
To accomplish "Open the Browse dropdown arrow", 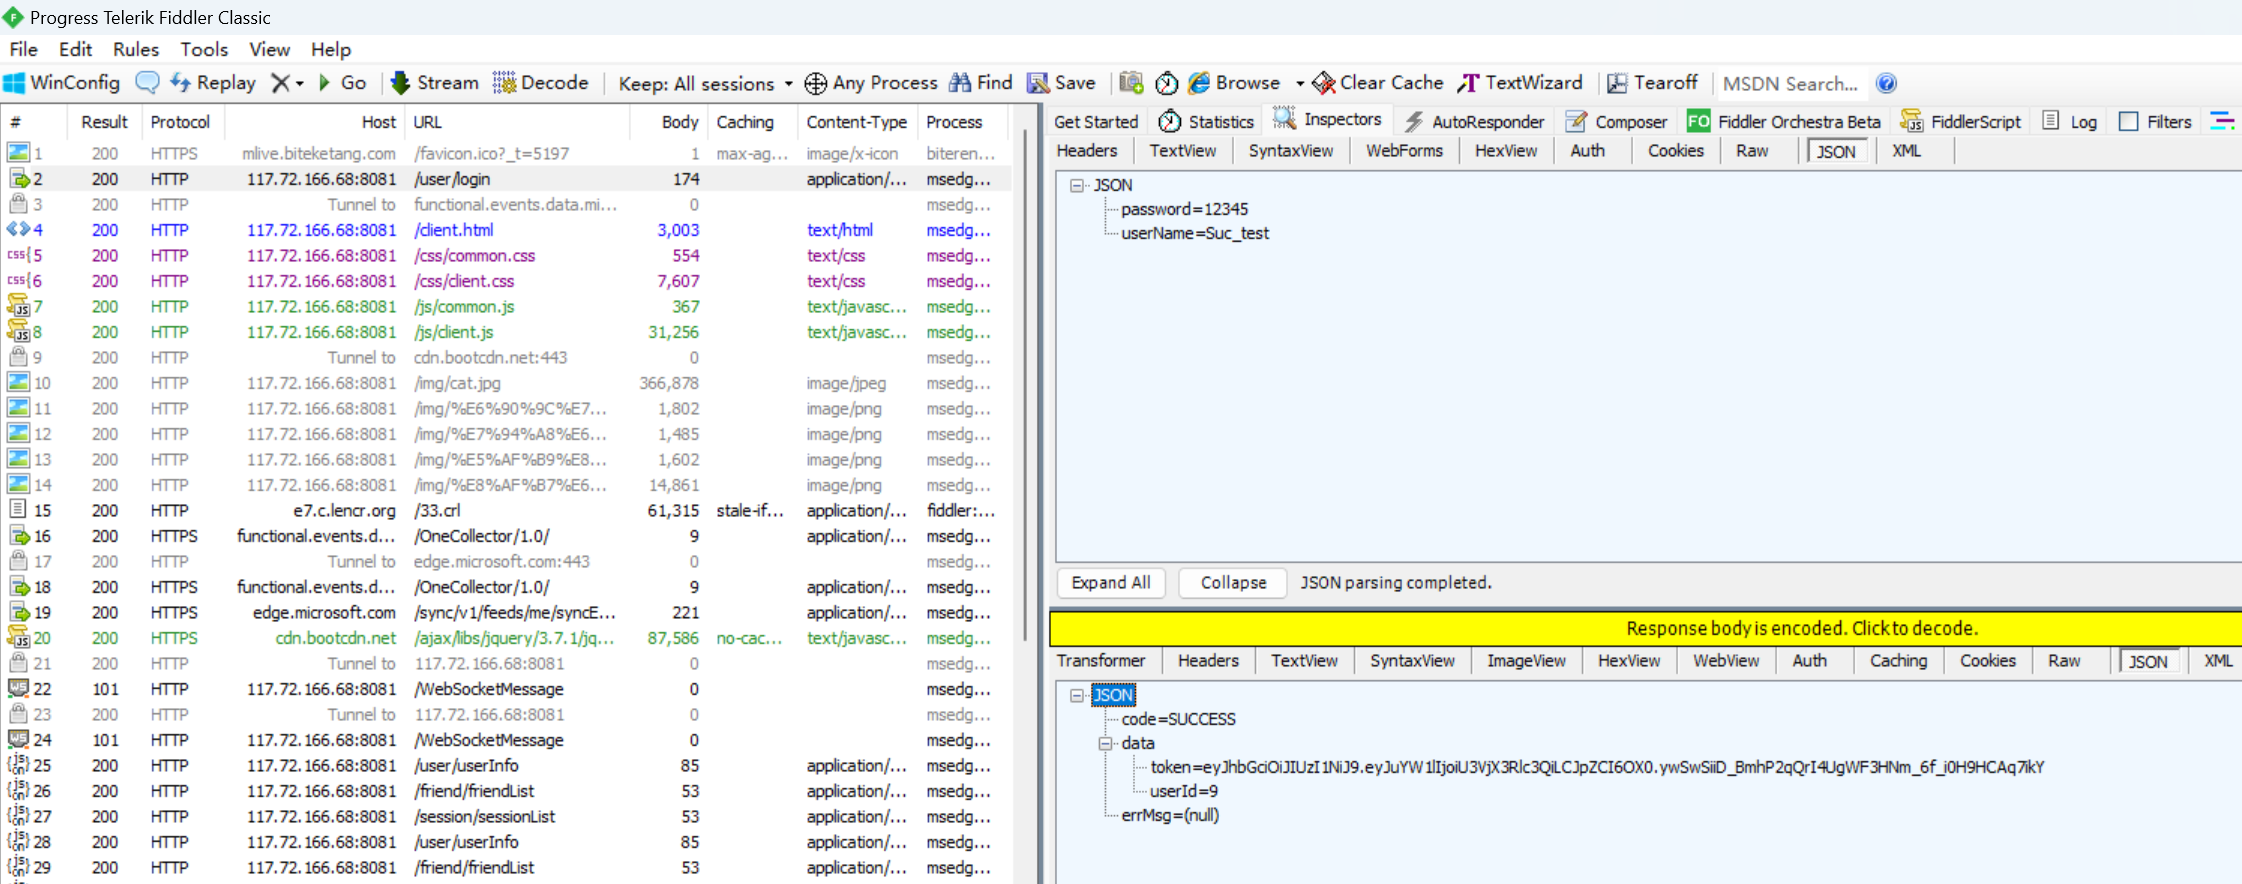I will click(1300, 84).
